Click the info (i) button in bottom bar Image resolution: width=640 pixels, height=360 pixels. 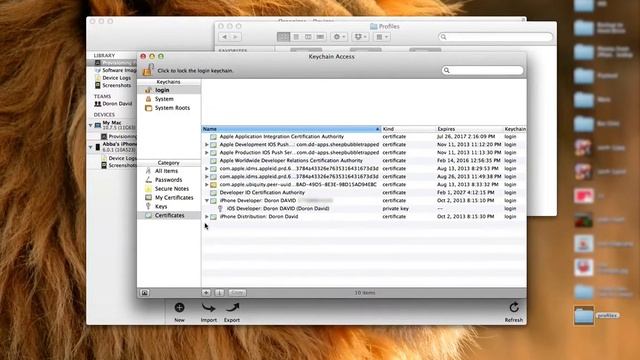click(220, 293)
